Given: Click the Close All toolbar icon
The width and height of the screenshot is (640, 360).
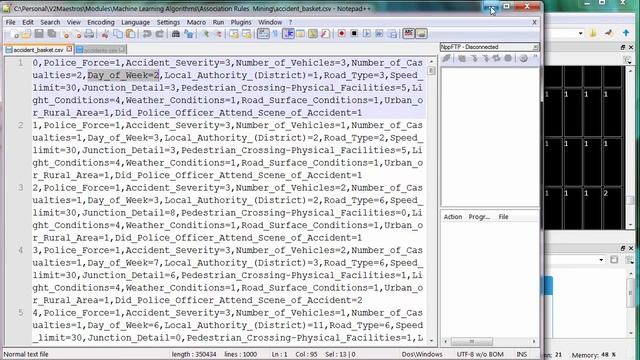Looking at the screenshot, I should pos(78,34).
